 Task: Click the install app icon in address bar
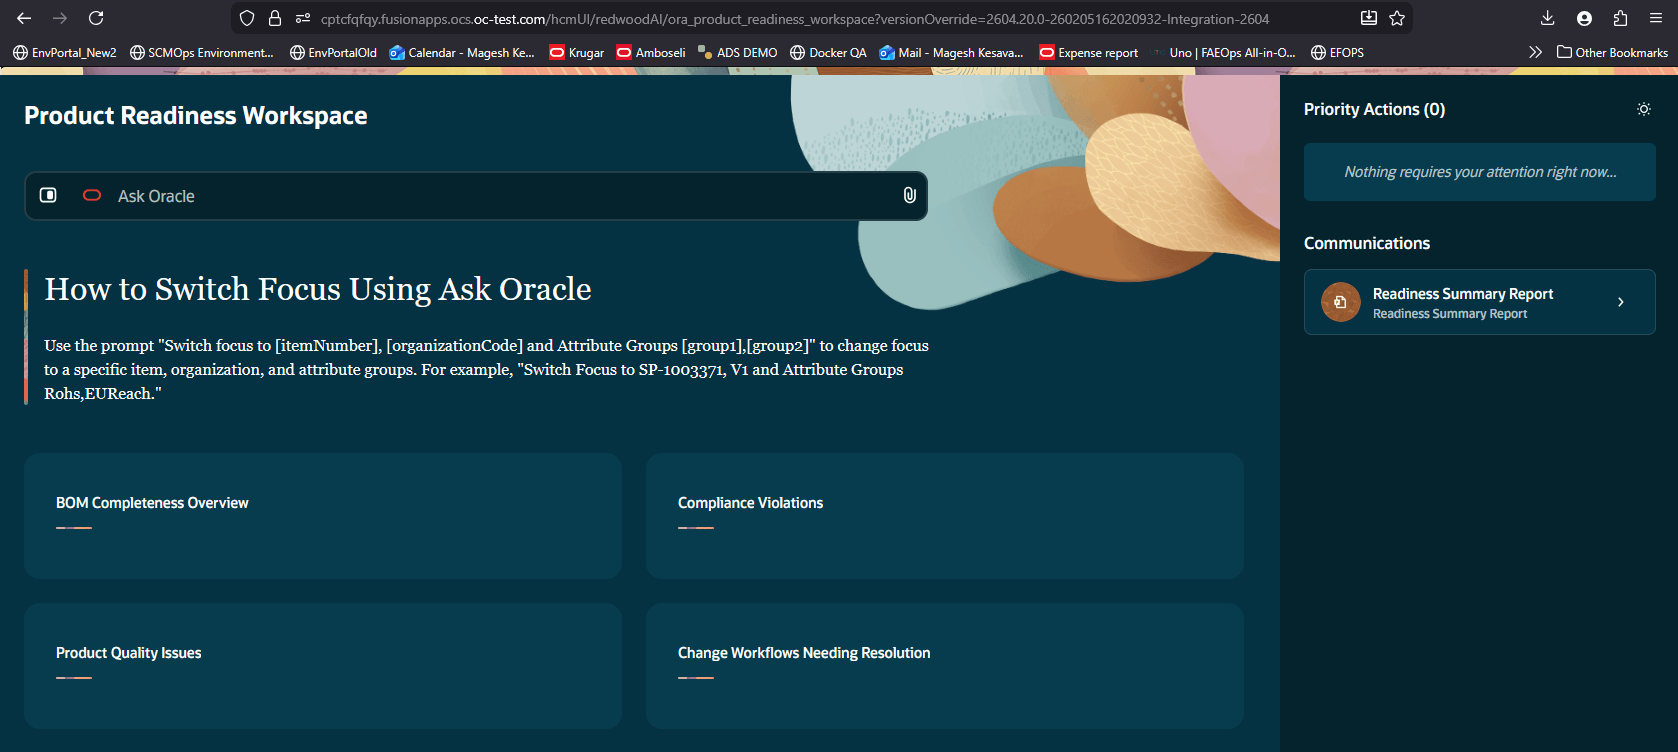coord(1369,18)
